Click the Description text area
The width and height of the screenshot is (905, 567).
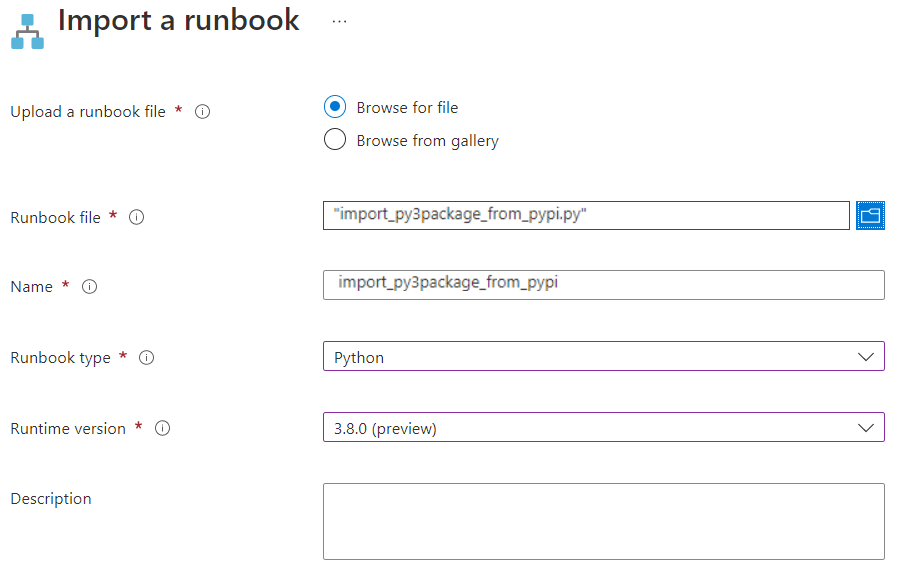[x=603, y=521]
